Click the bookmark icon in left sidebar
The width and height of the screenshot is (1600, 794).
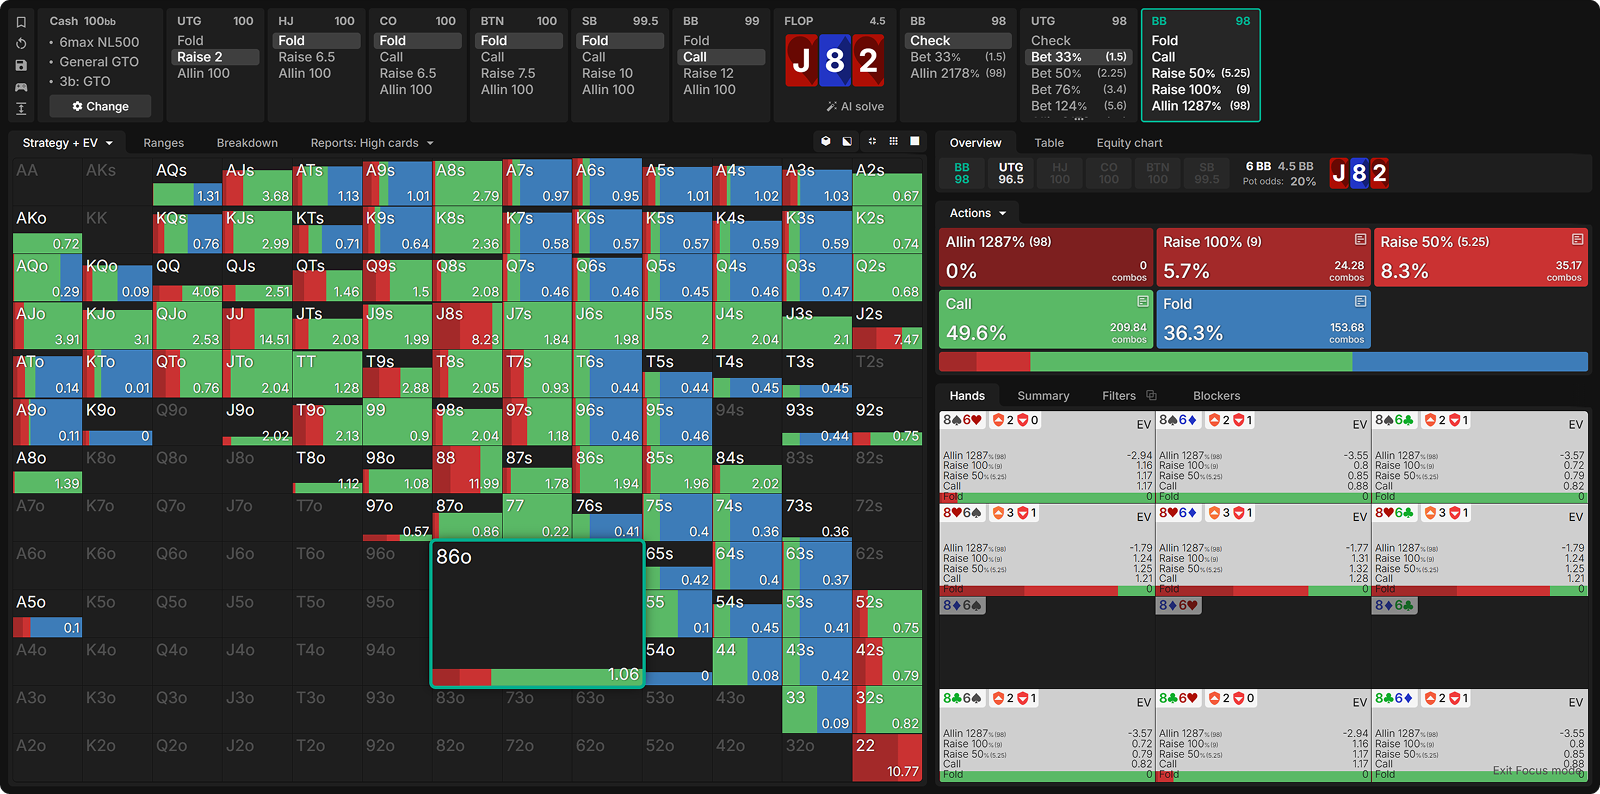(x=21, y=21)
